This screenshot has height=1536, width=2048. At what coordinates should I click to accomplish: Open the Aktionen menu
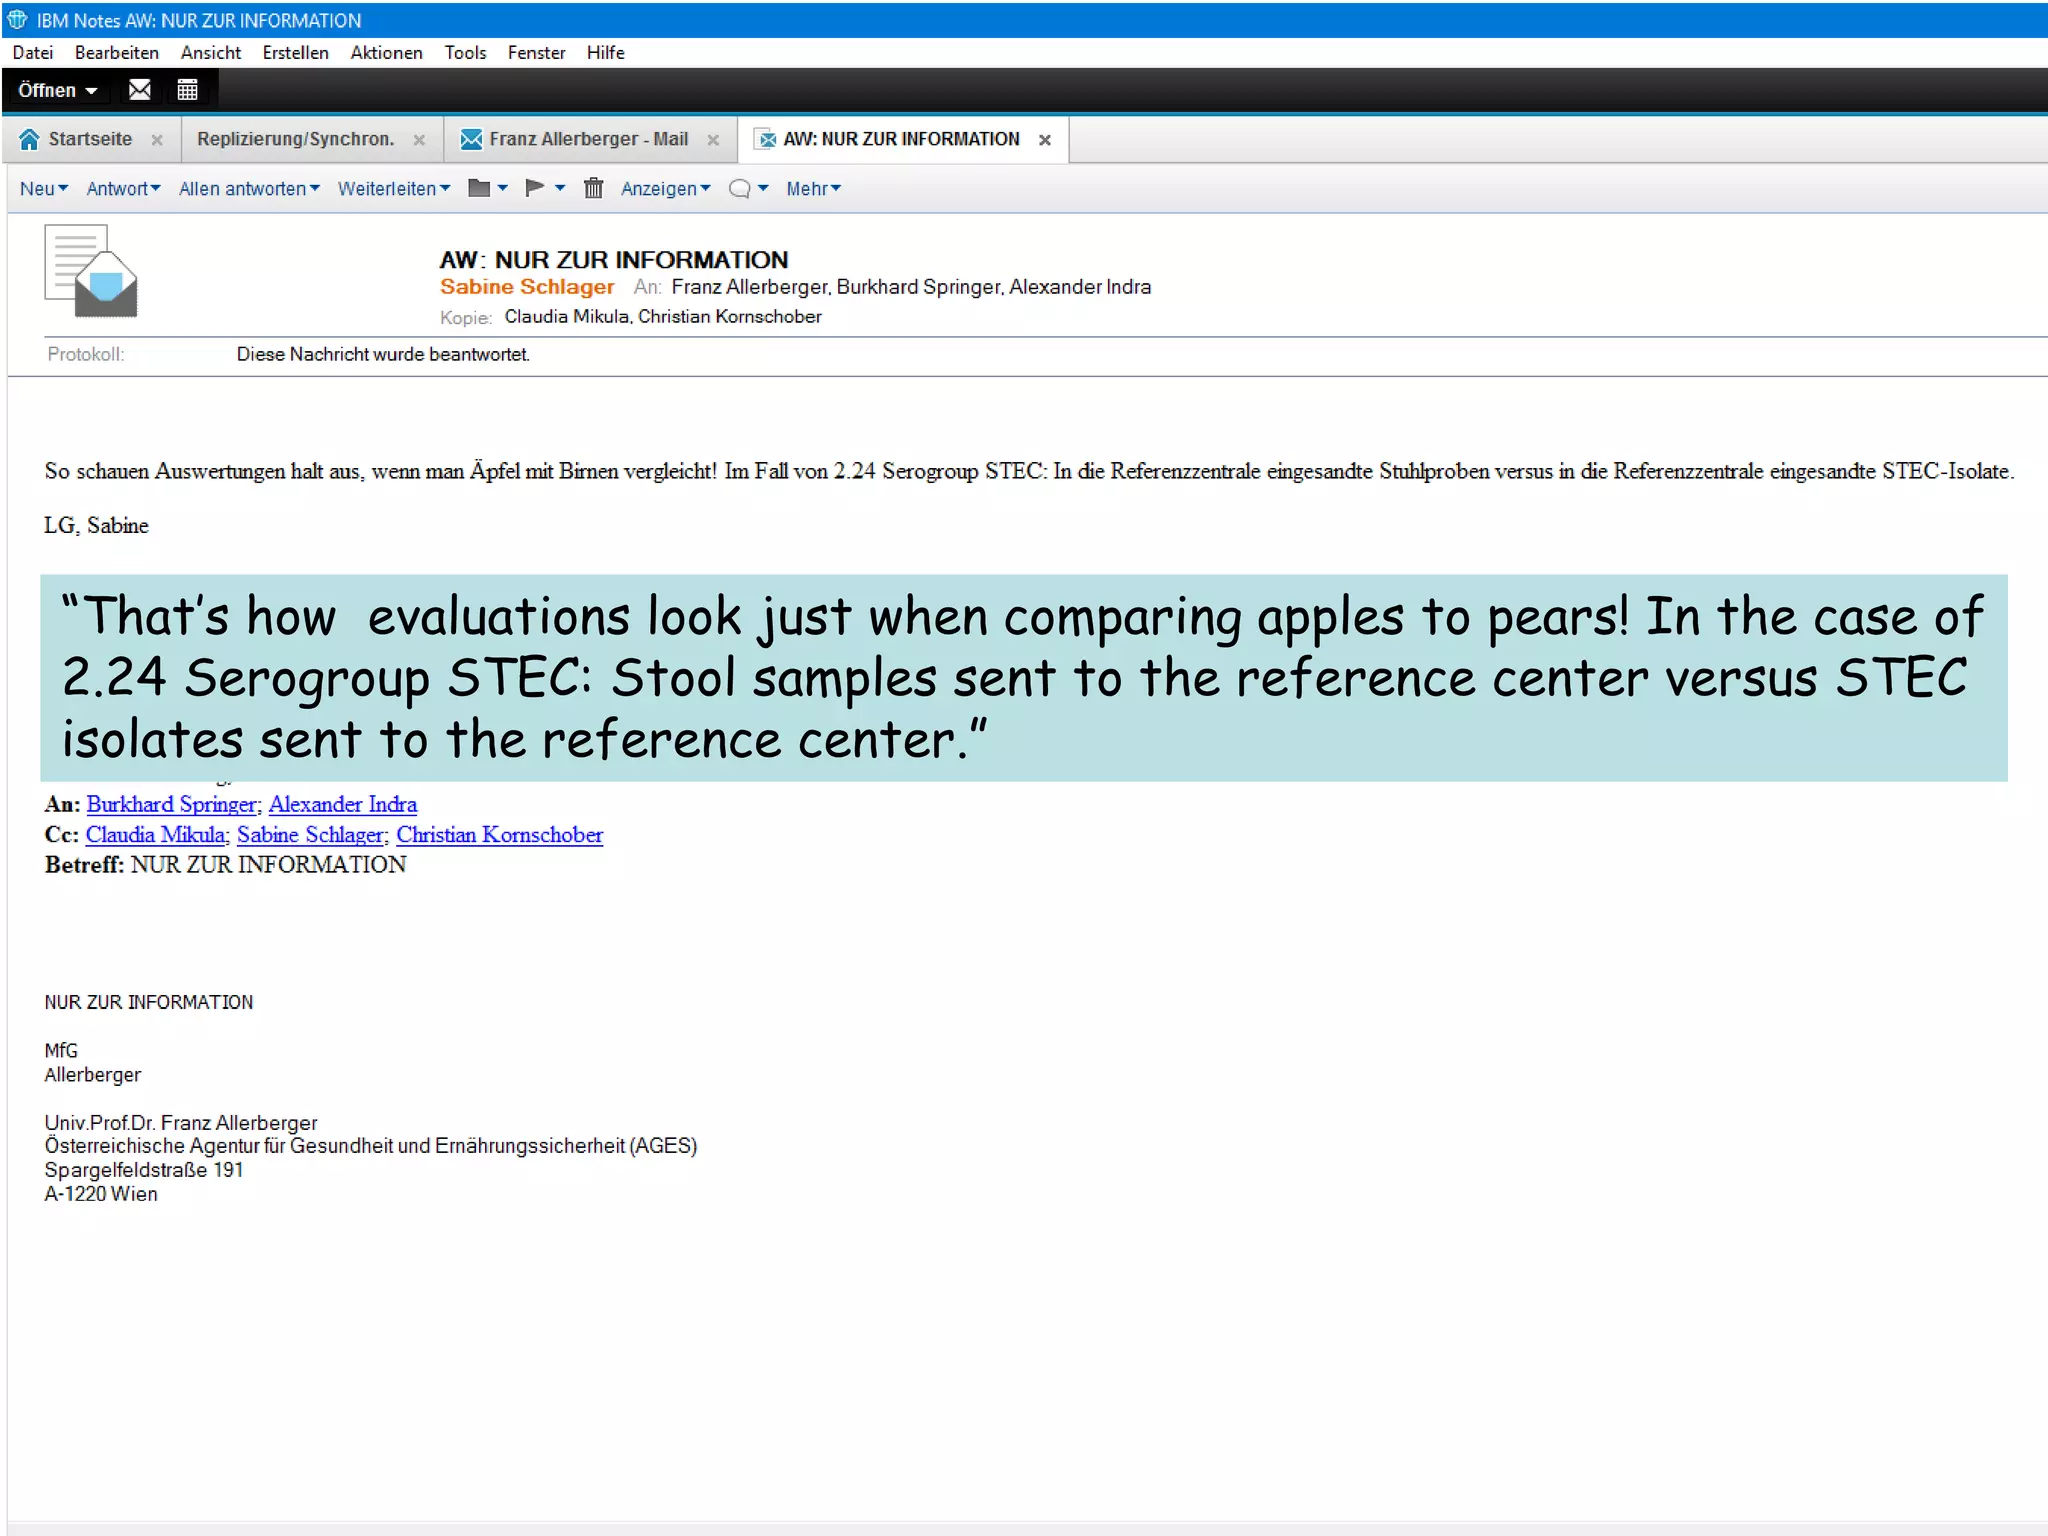coord(386,52)
